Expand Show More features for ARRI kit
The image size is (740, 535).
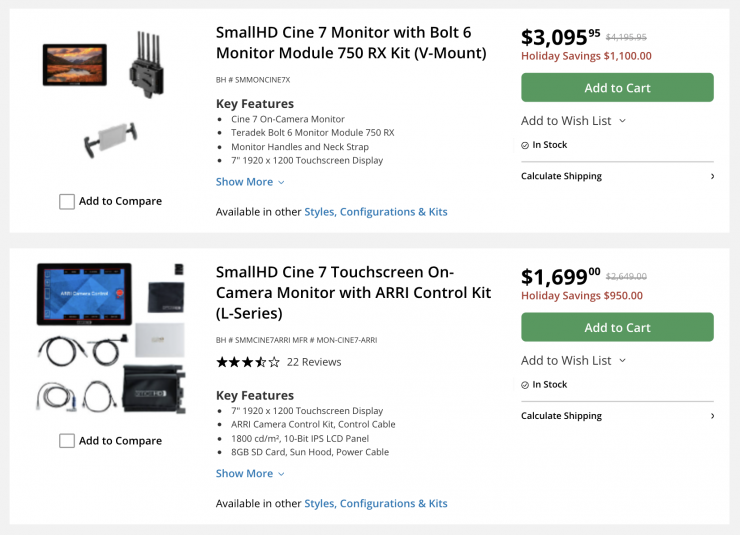[x=250, y=474]
